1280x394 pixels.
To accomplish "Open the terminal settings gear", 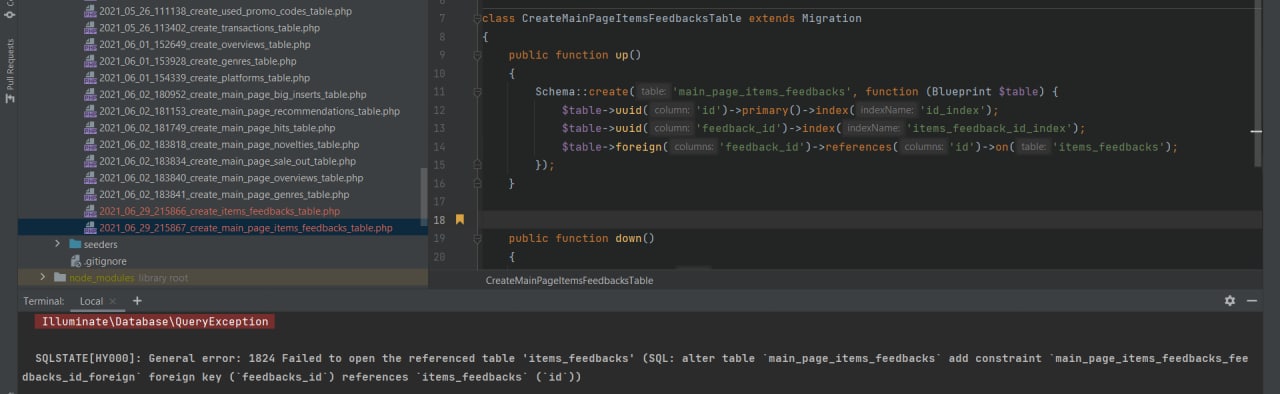I will pos(1230,300).
